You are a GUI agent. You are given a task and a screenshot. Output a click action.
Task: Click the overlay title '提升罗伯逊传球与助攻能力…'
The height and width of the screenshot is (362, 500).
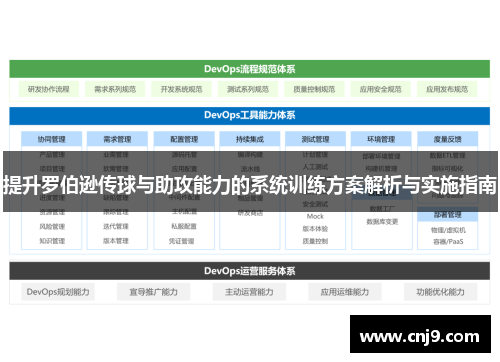click(x=250, y=185)
